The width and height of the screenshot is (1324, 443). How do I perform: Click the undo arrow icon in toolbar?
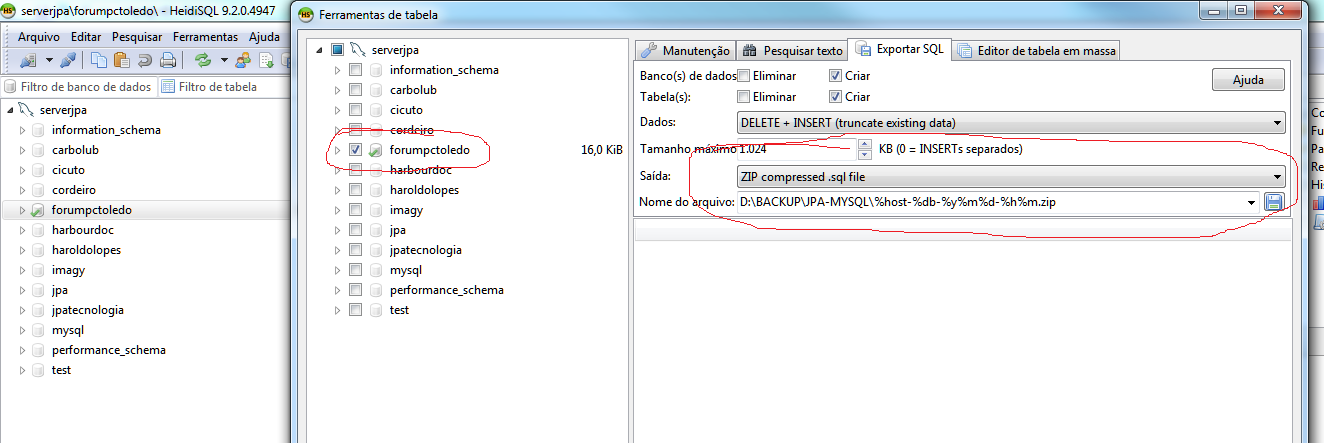[x=144, y=60]
